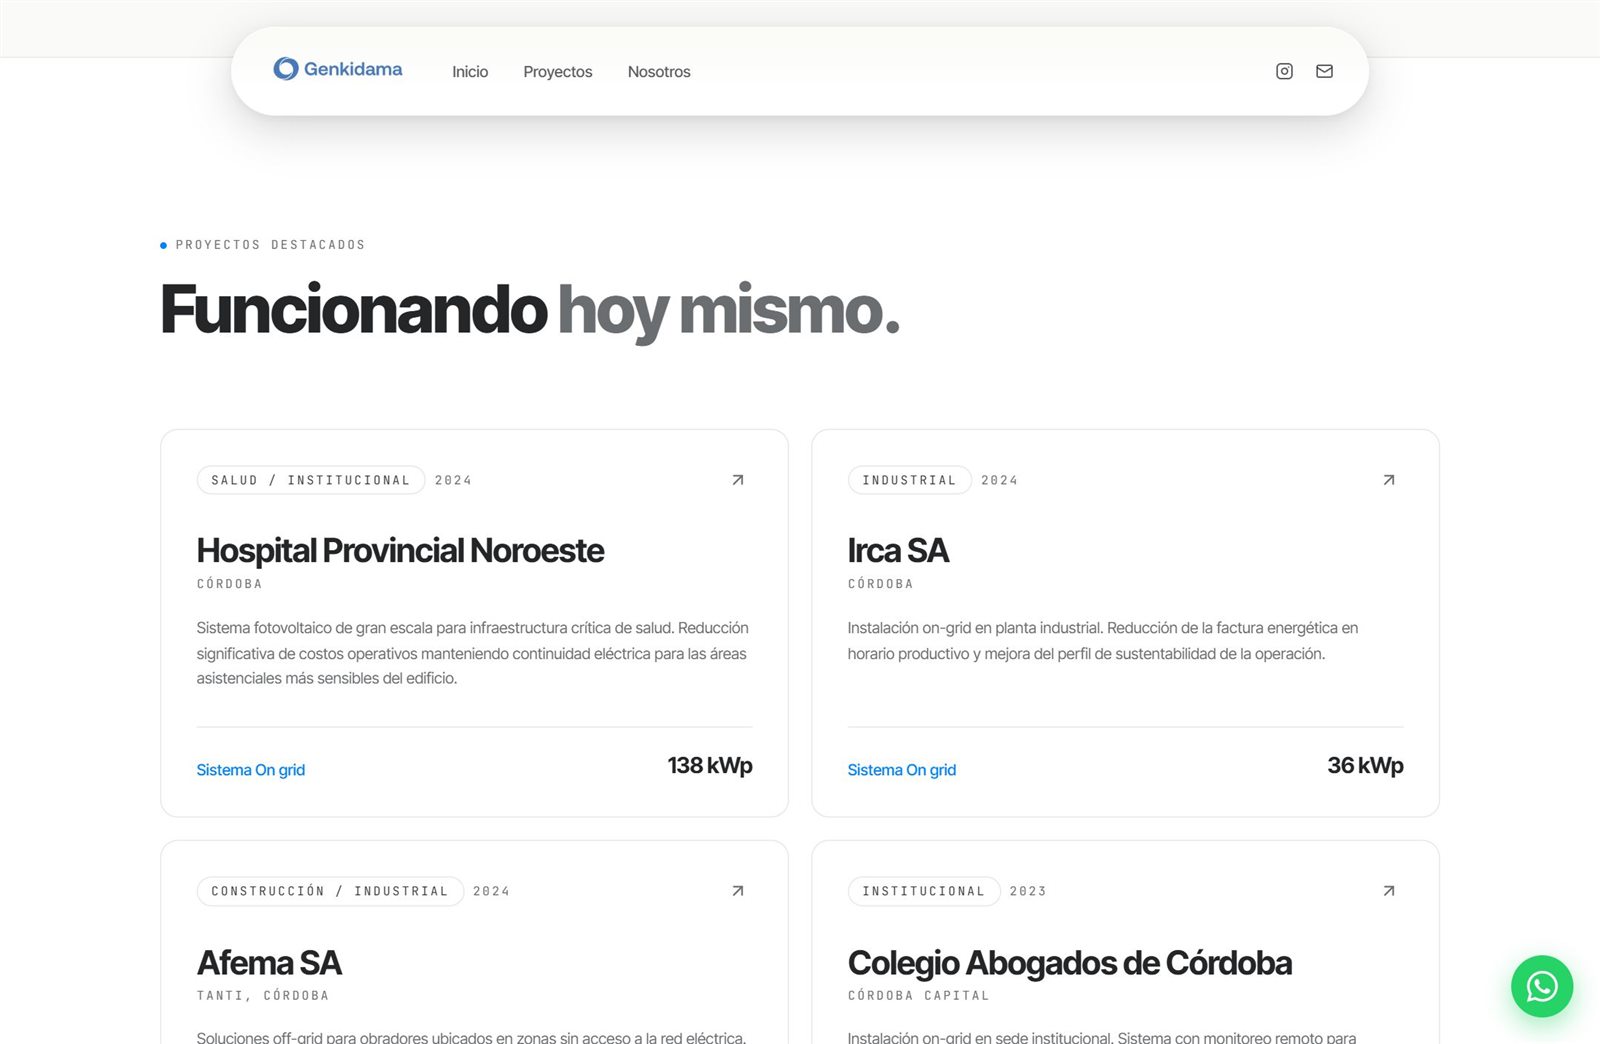Click Tanti, Córdoba location text
Image resolution: width=1600 pixels, height=1044 pixels.
coord(263,996)
